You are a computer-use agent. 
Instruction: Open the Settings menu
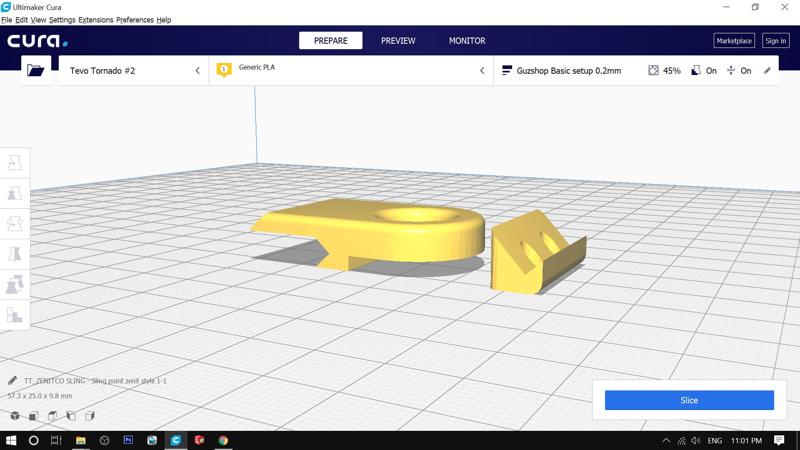[x=62, y=20]
